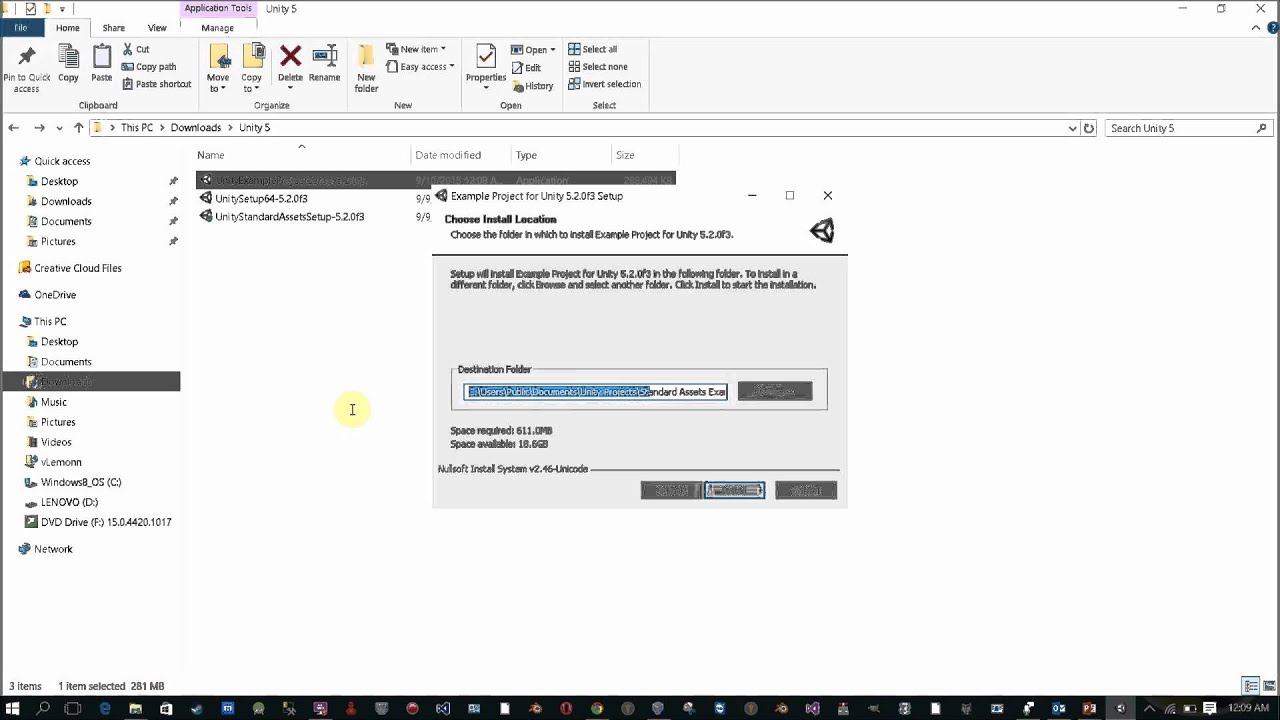The height and width of the screenshot is (720, 1280).
Task: Click the Rename icon in Organize group
Action: (324, 57)
